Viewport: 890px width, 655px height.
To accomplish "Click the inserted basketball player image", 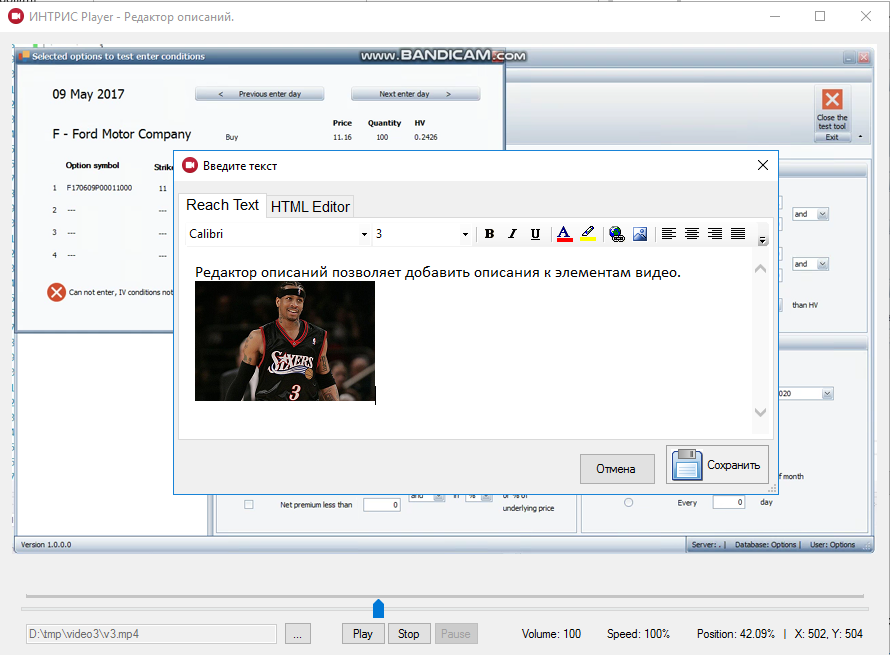I will pos(285,341).
